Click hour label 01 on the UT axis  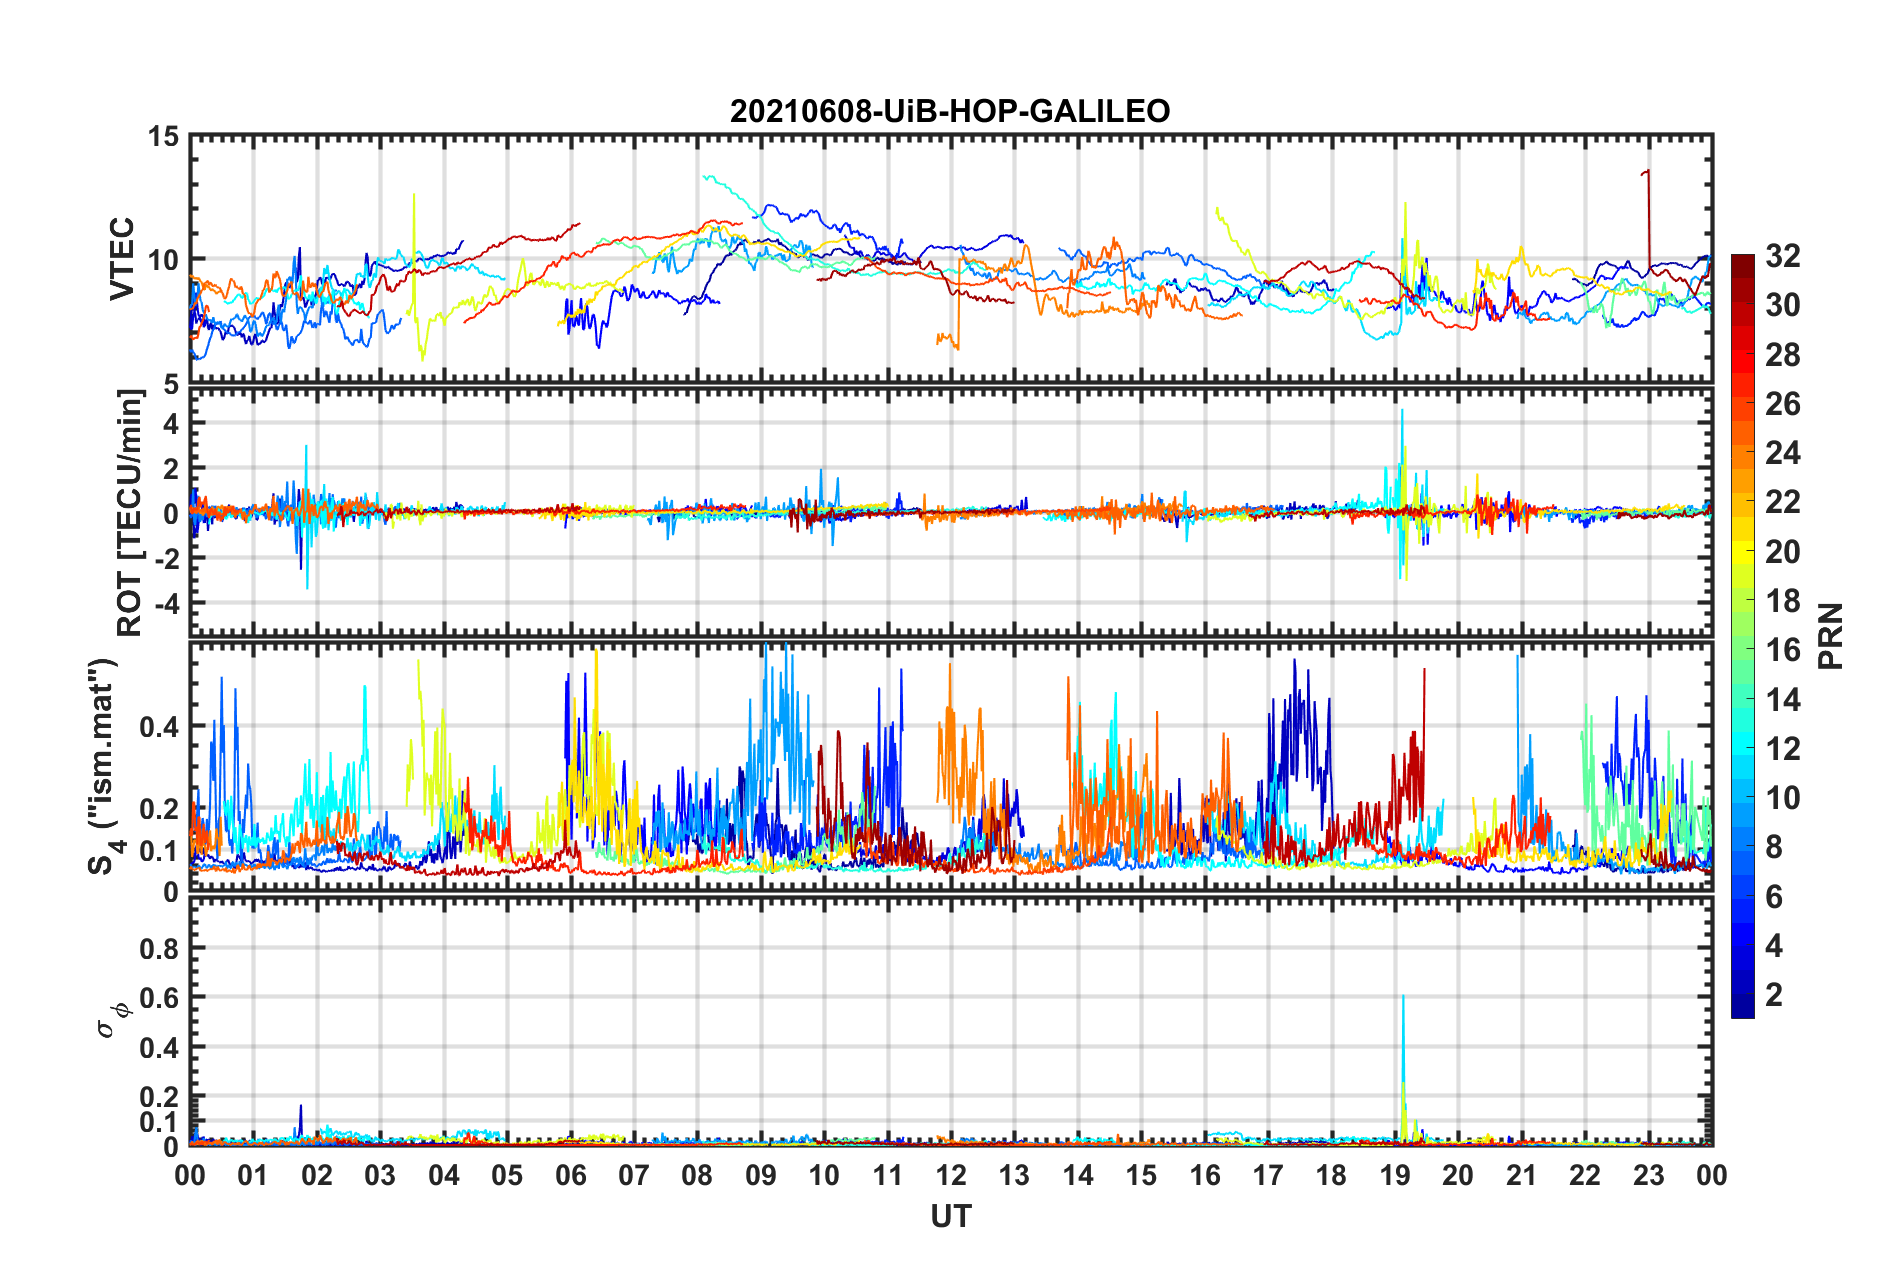(253, 1175)
